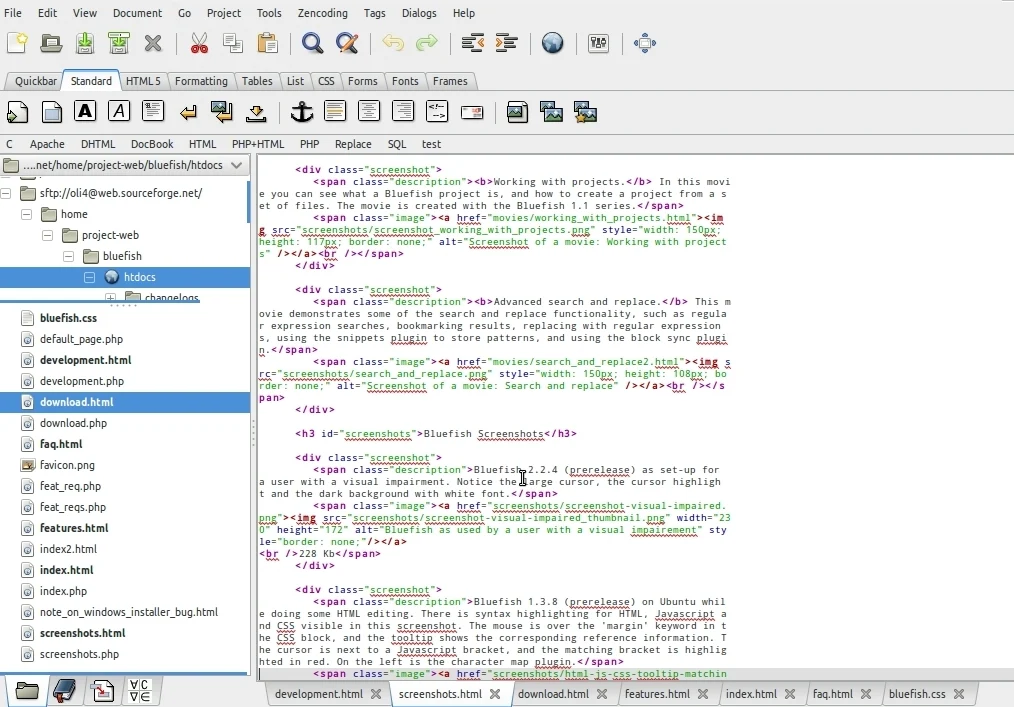Select note_on_windows_installer_bug.html in file list
This screenshot has height=707, width=1014.
(129, 612)
